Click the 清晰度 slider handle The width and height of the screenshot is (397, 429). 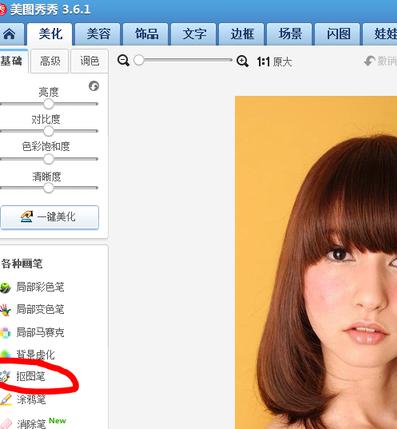coord(48,188)
